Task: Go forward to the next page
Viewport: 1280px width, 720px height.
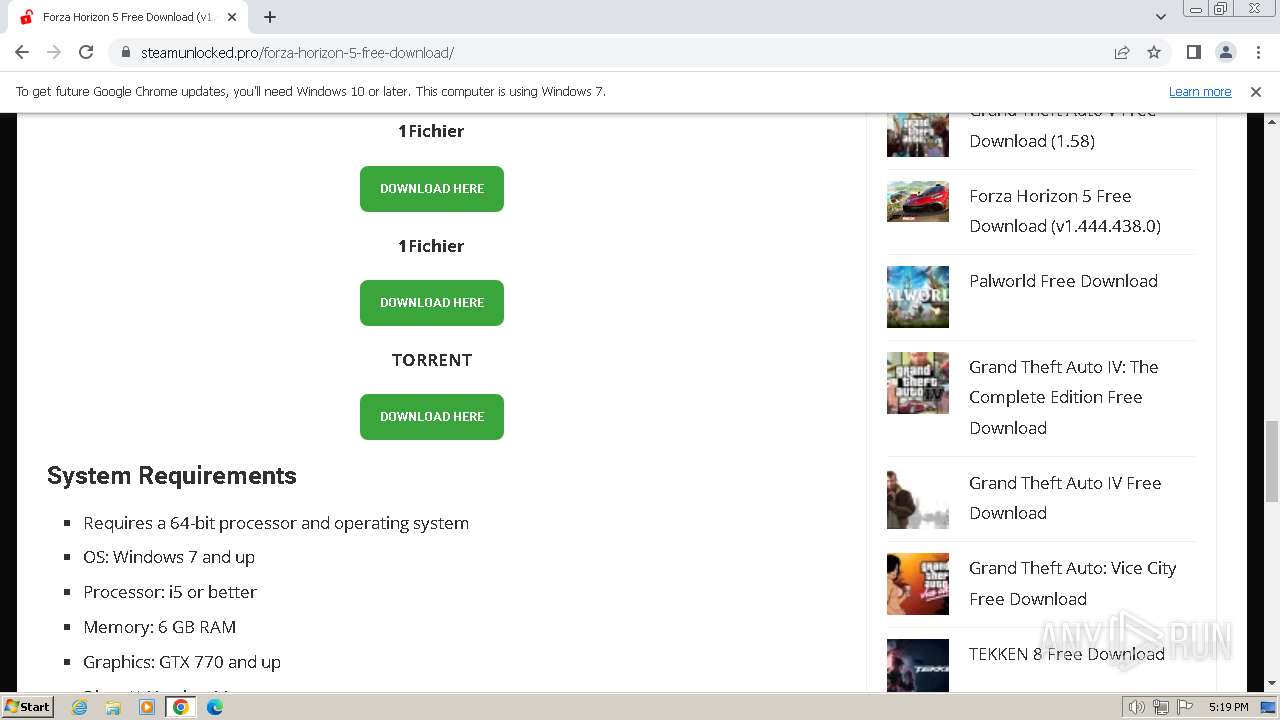Action: coord(54,53)
